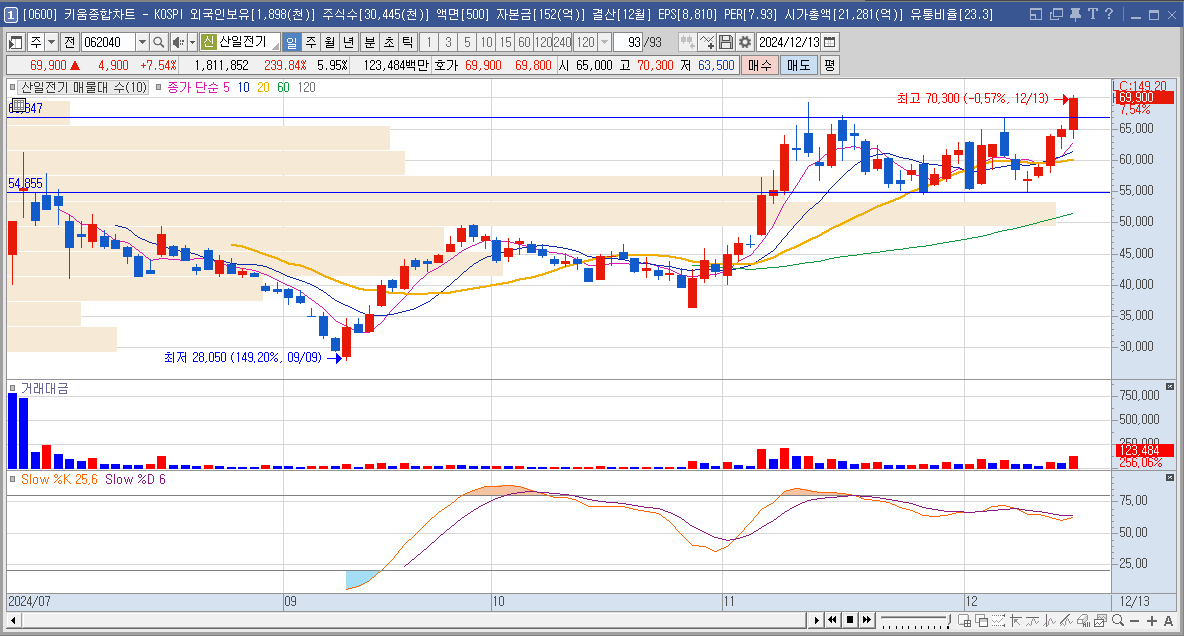The width and height of the screenshot is (1184, 636).
Task: Click the chart image capture icon
Action: point(1100,621)
